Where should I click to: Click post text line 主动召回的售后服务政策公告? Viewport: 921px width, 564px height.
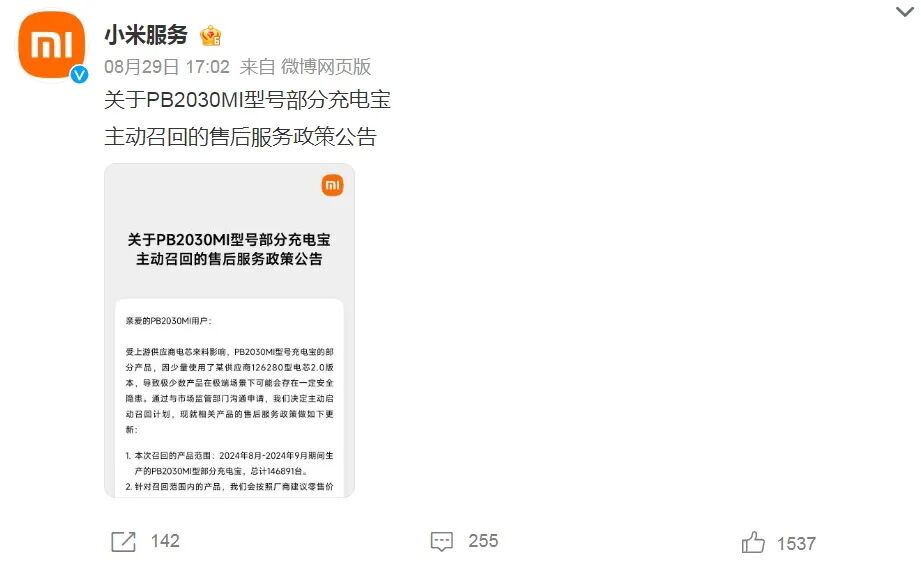pyautogui.click(x=240, y=136)
